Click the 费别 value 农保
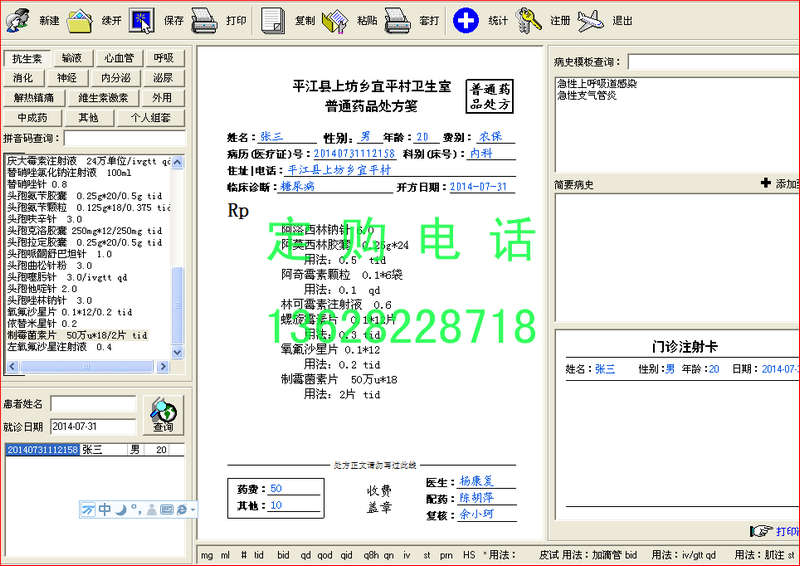 (x=490, y=137)
